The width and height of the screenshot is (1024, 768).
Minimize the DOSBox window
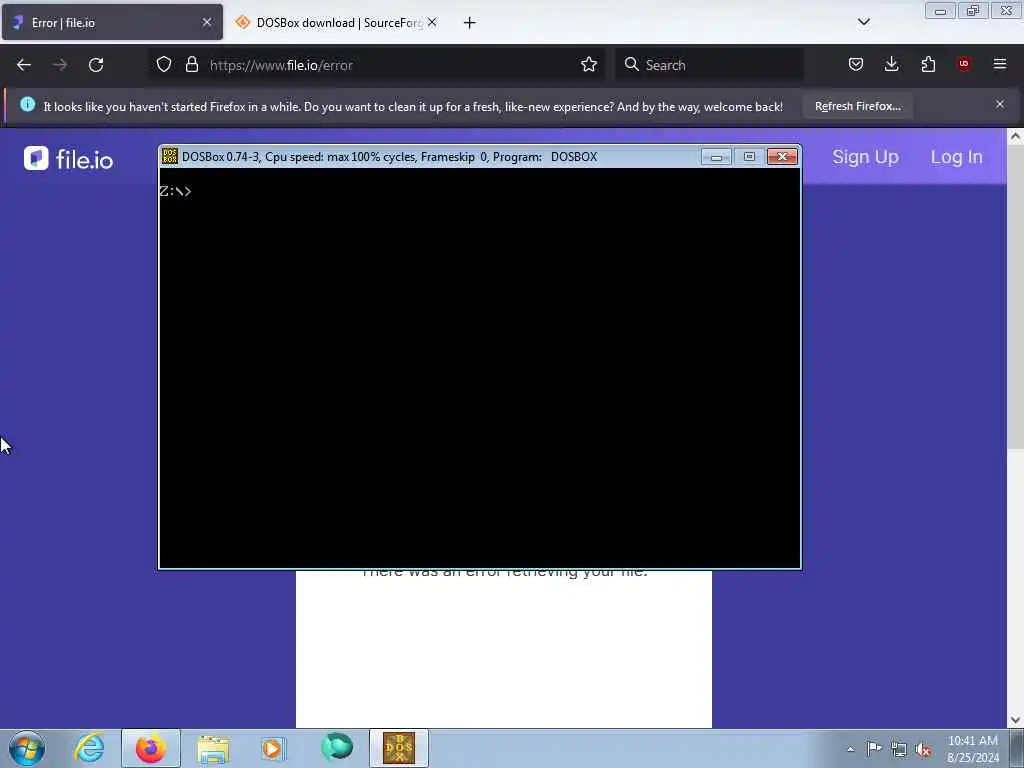(716, 157)
